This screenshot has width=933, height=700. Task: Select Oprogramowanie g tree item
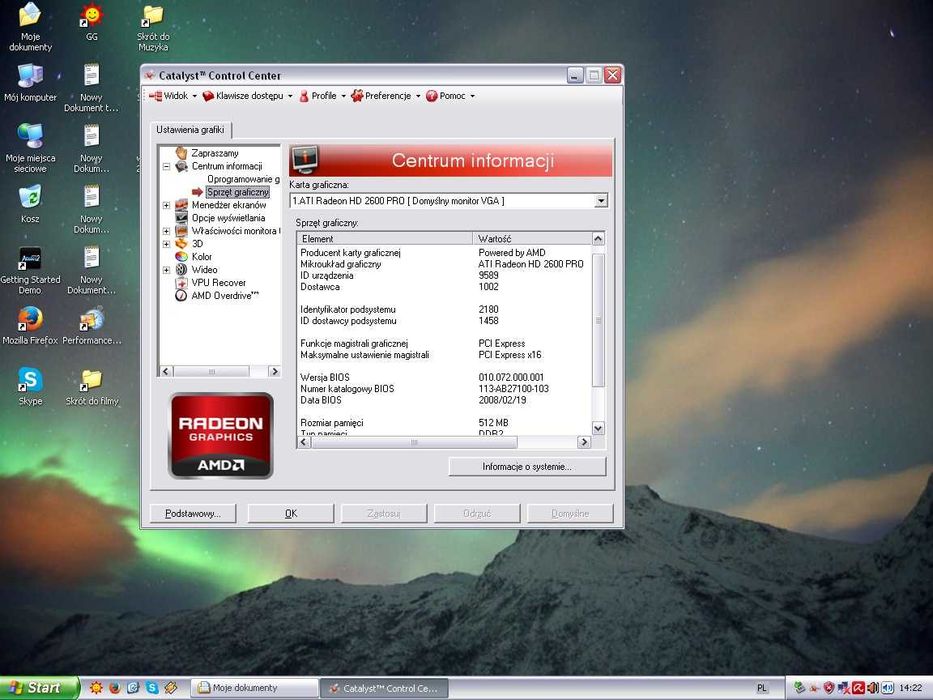tap(243, 179)
